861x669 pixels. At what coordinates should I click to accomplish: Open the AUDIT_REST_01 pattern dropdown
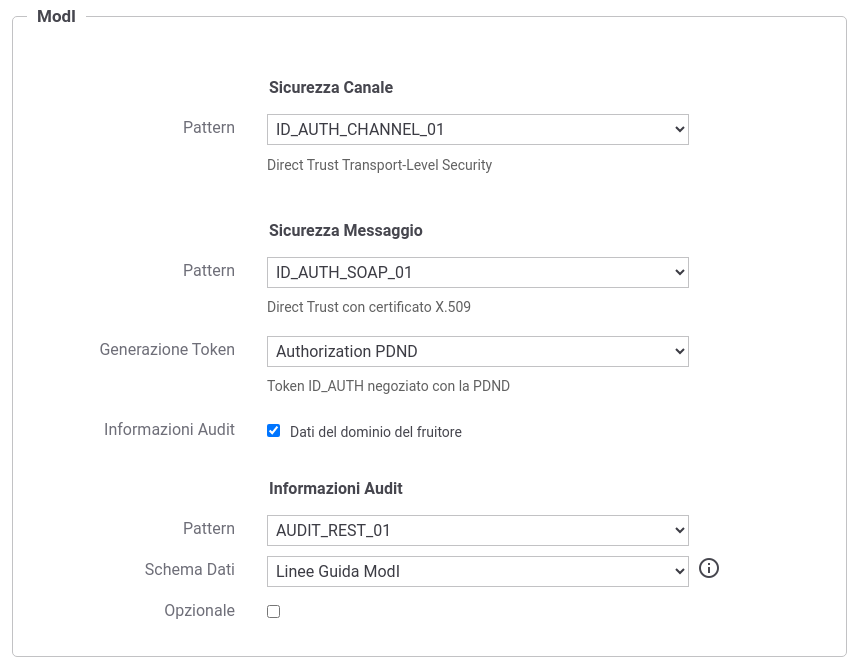(478, 531)
